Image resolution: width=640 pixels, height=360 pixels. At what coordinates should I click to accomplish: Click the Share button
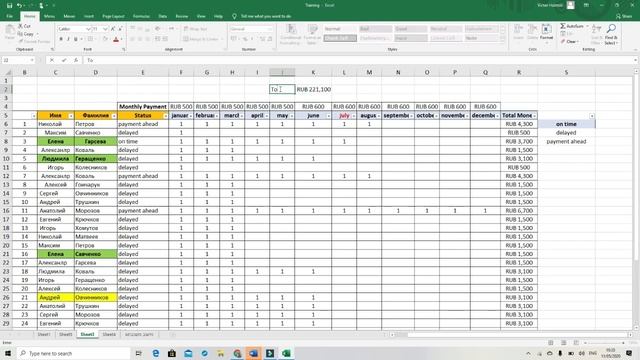(624, 16)
